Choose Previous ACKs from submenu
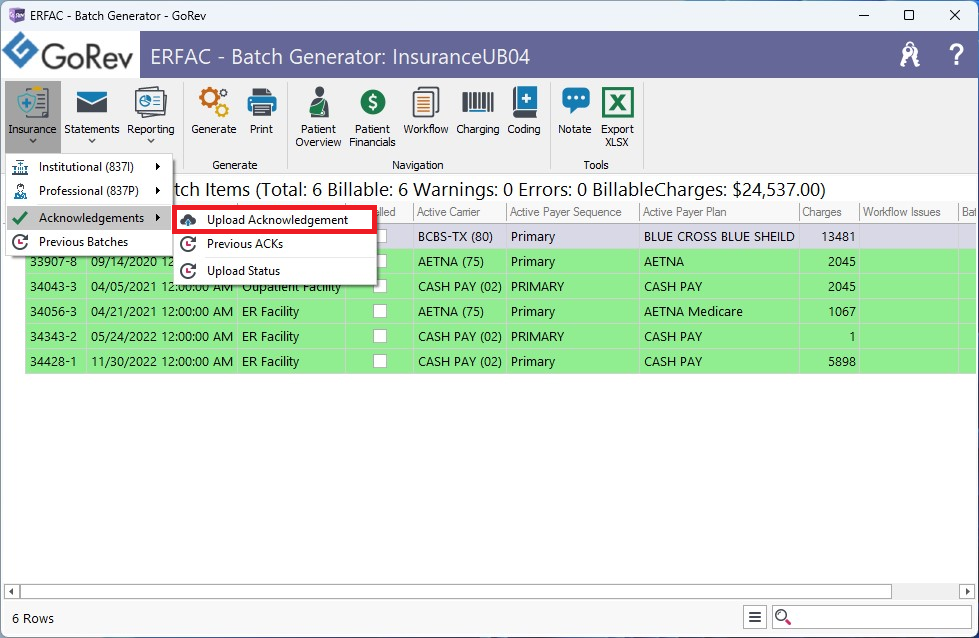 [x=275, y=244]
